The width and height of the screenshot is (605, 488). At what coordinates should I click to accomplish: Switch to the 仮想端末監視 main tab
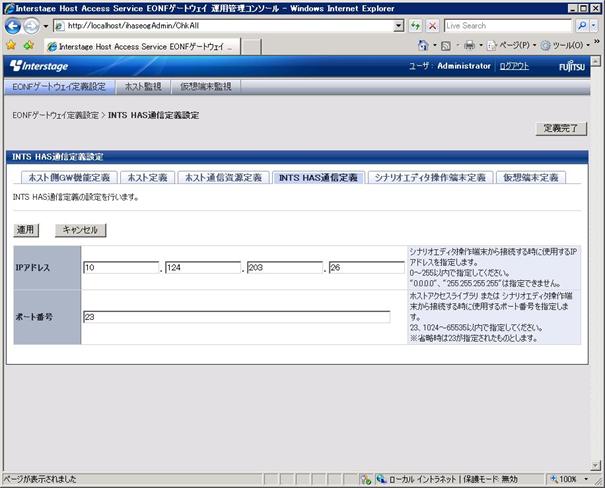tap(206, 87)
